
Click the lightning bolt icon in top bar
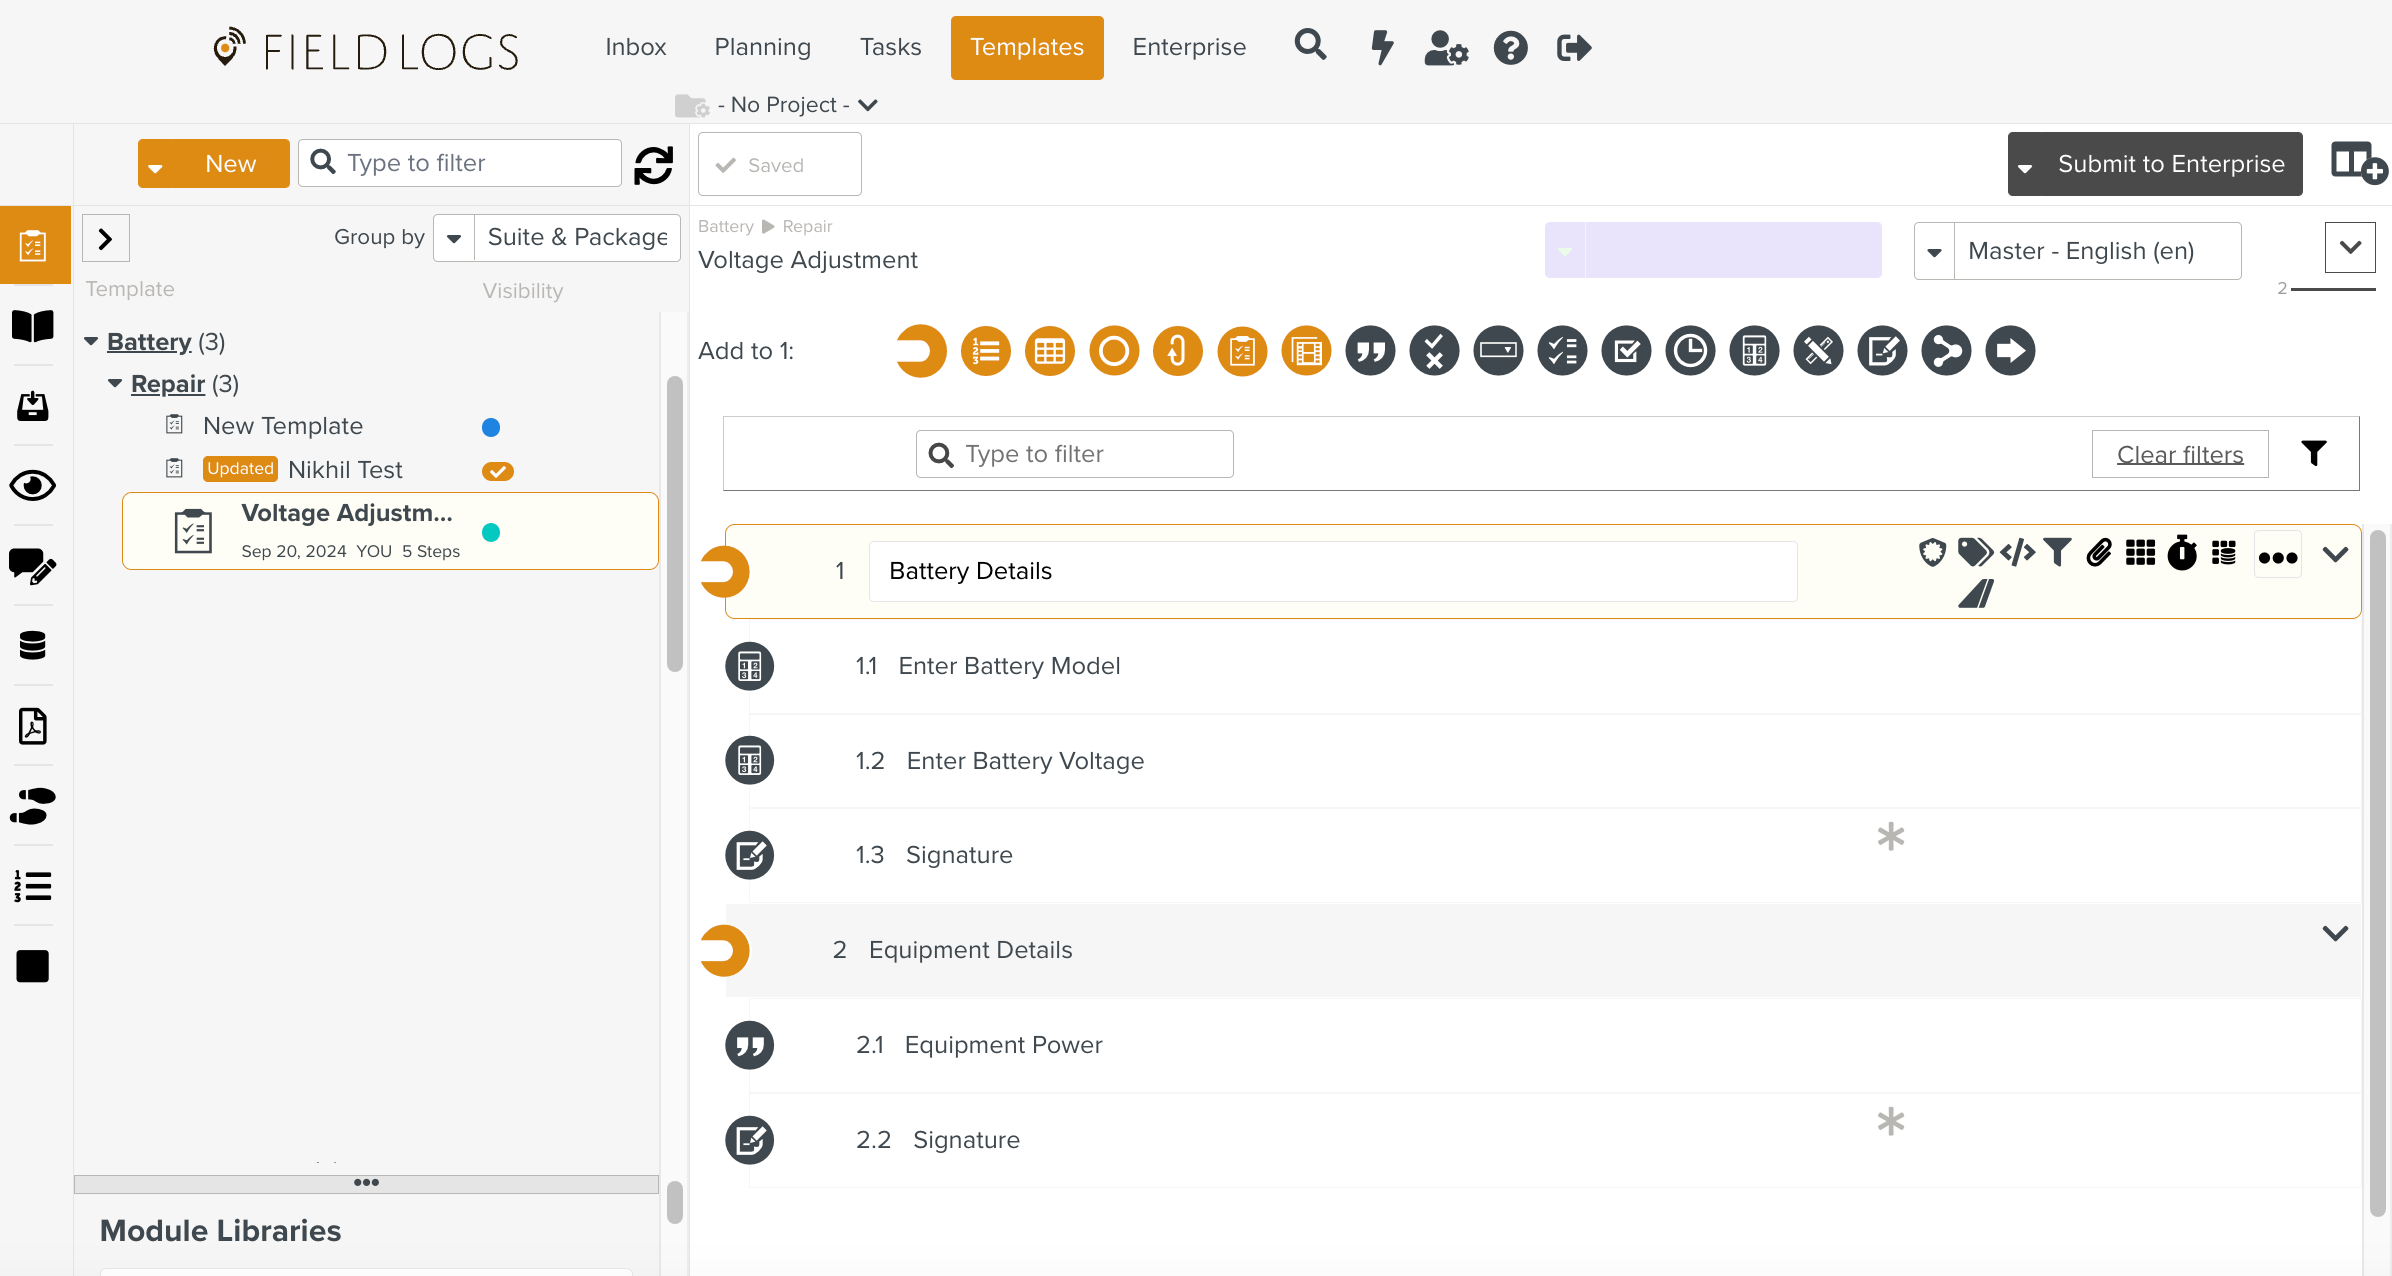pos(1381,47)
